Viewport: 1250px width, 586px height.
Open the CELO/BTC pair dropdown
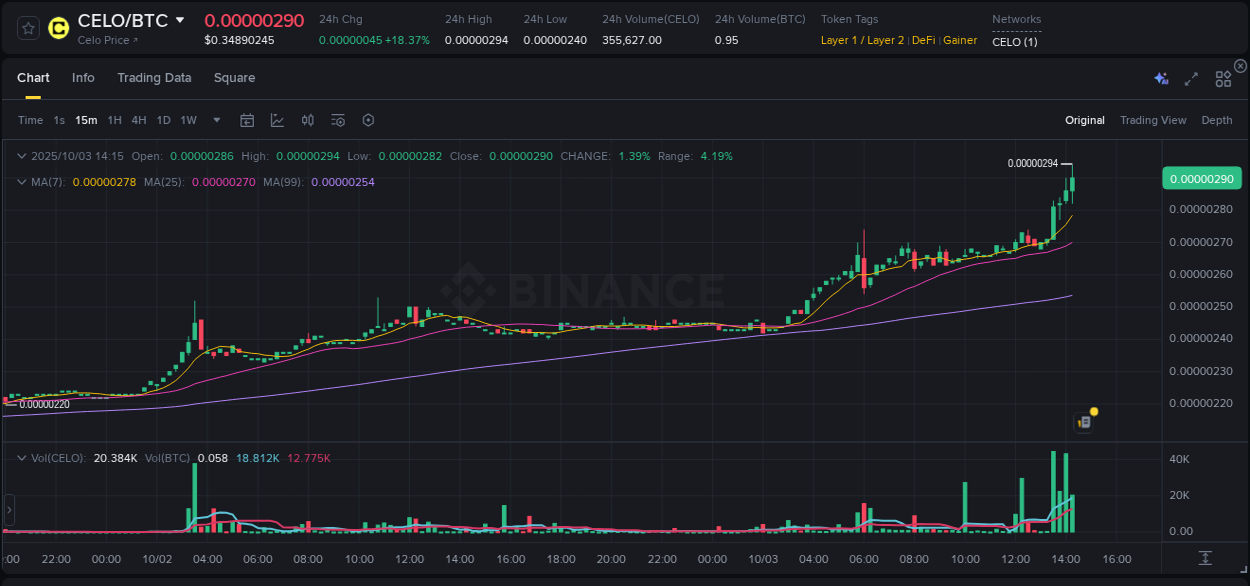[182, 19]
